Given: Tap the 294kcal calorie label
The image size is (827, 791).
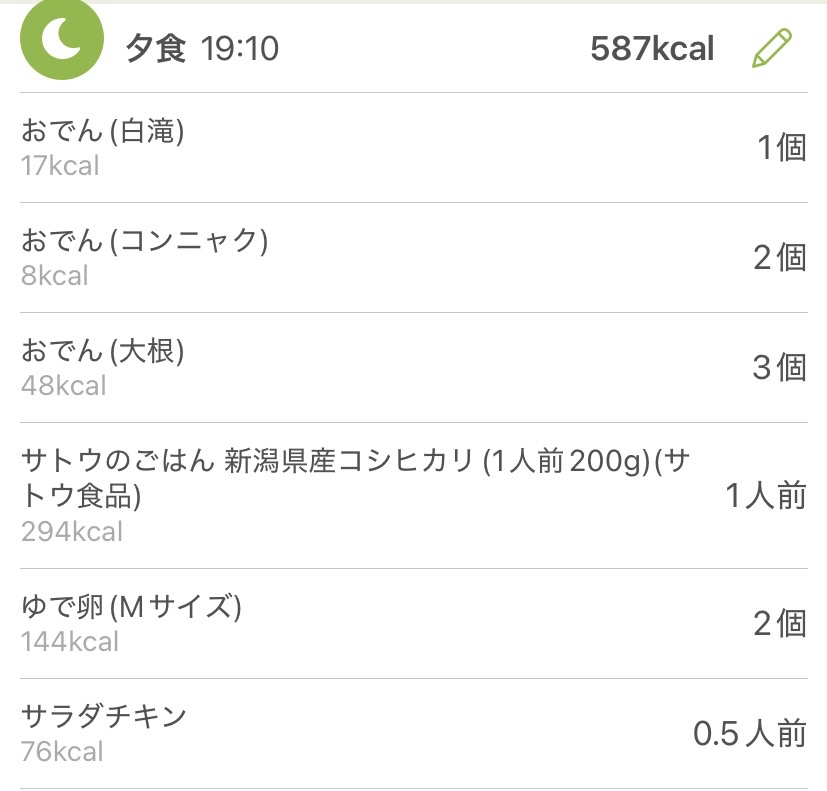Looking at the screenshot, I should (72, 531).
